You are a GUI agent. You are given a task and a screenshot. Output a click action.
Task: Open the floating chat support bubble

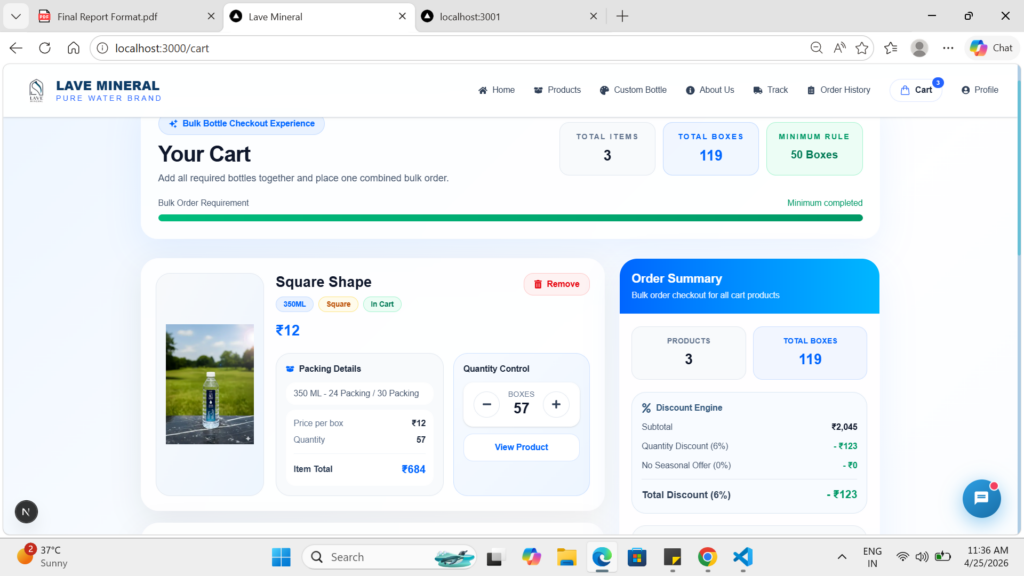pyautogui.click(x=982, y=498)
